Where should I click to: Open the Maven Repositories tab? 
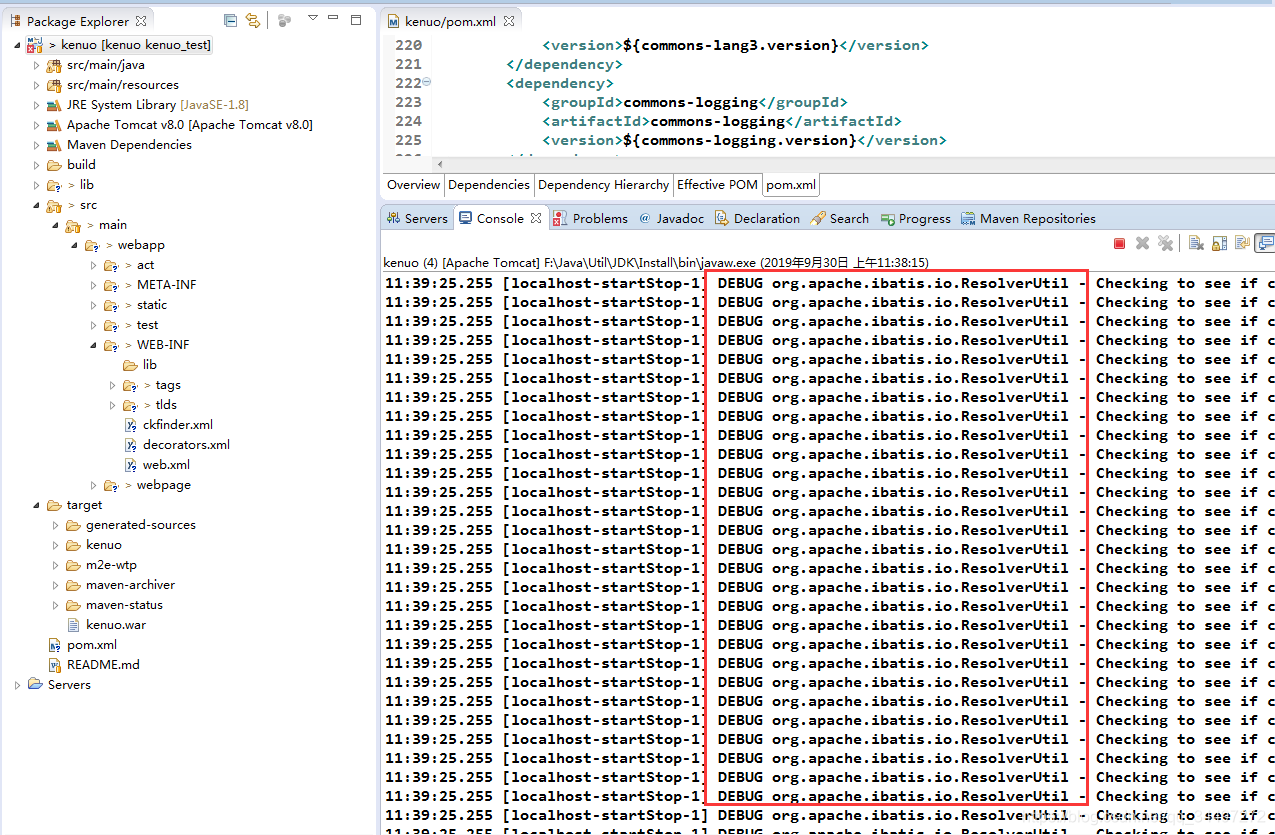tap(1028, 218)
